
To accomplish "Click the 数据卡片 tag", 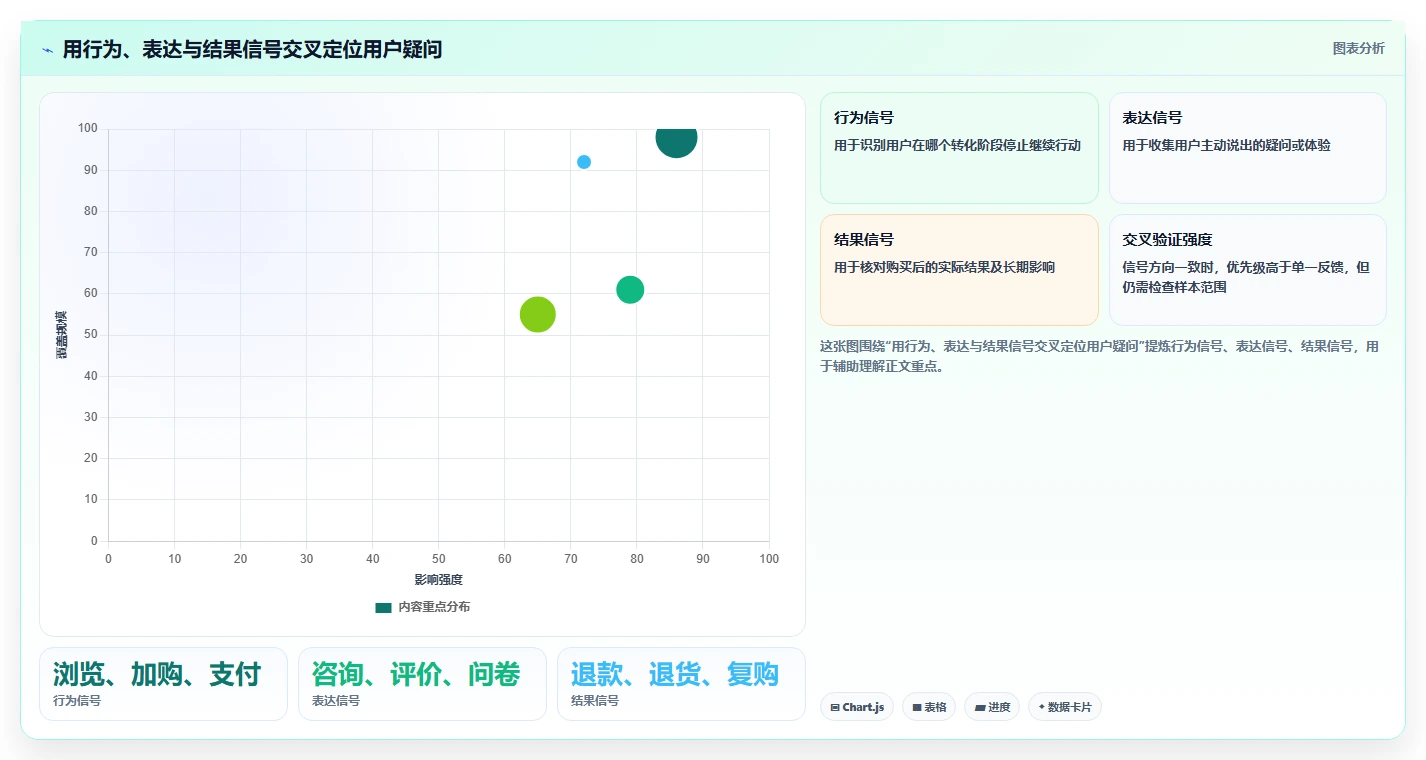I will [1065, 707].
